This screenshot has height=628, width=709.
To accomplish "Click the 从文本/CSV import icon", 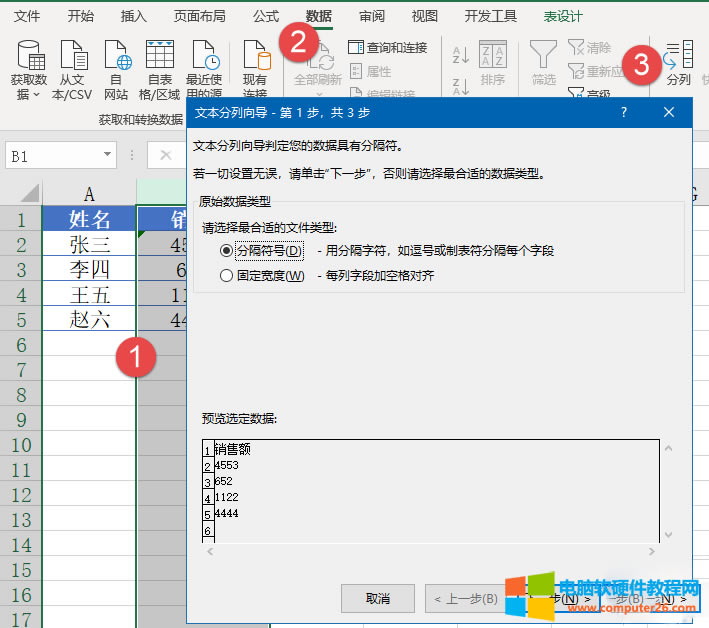I will [x=73, y=55].
